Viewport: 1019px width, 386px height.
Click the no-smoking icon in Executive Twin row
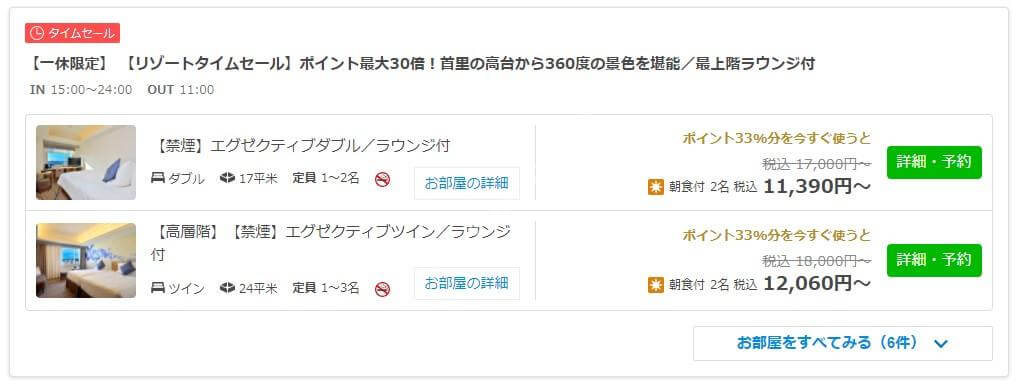pos(383,289)
